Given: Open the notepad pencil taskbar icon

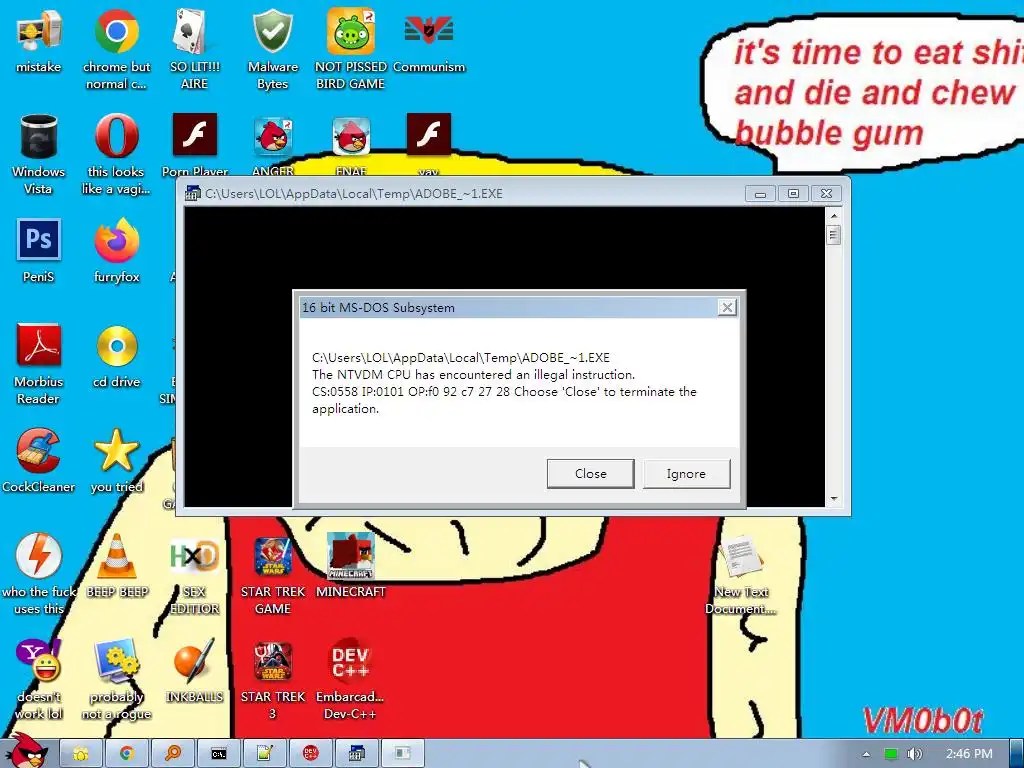Looking at the screenshot, I should coord(264,754).
